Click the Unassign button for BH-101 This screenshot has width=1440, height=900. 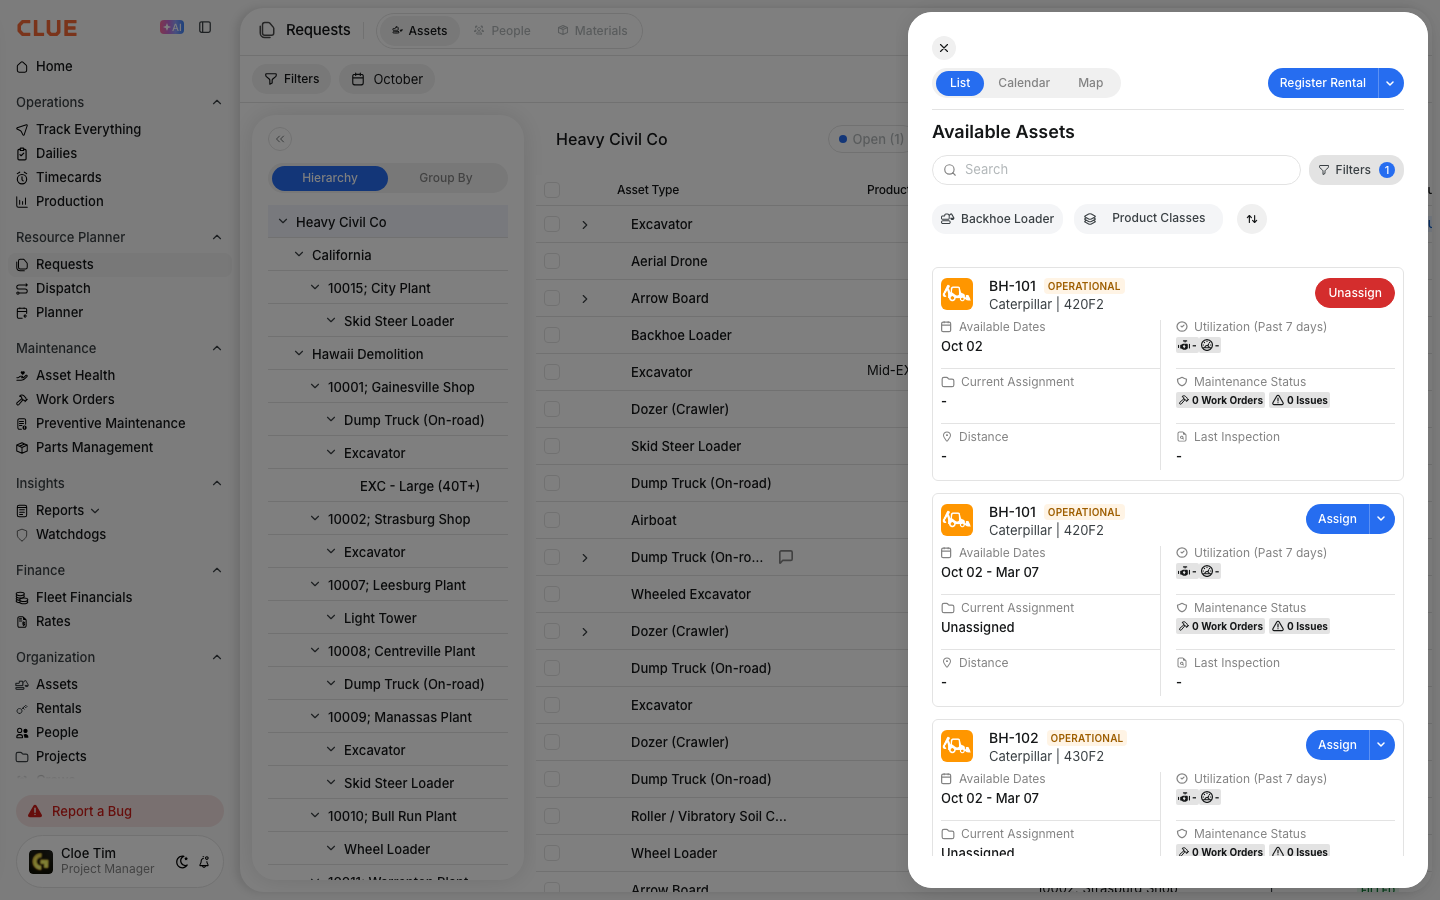click(1355, 293)
